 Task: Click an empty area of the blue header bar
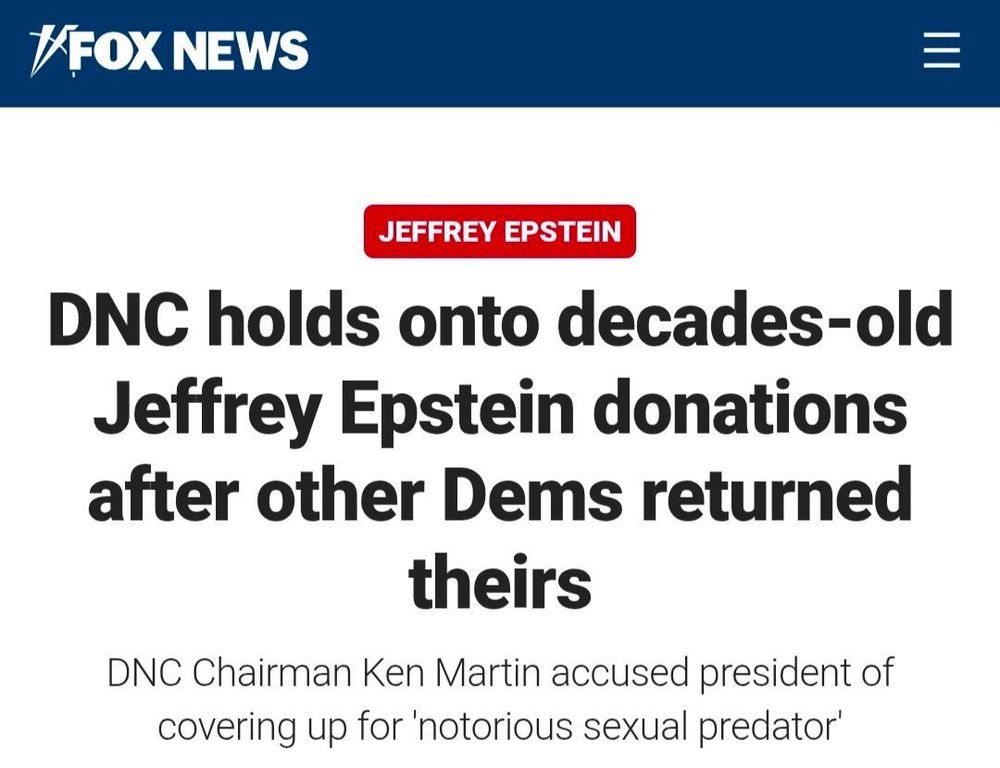click(x=600, y=52)
